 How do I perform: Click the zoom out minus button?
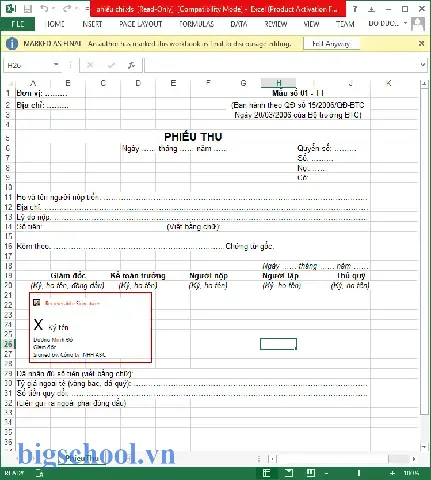326,473
